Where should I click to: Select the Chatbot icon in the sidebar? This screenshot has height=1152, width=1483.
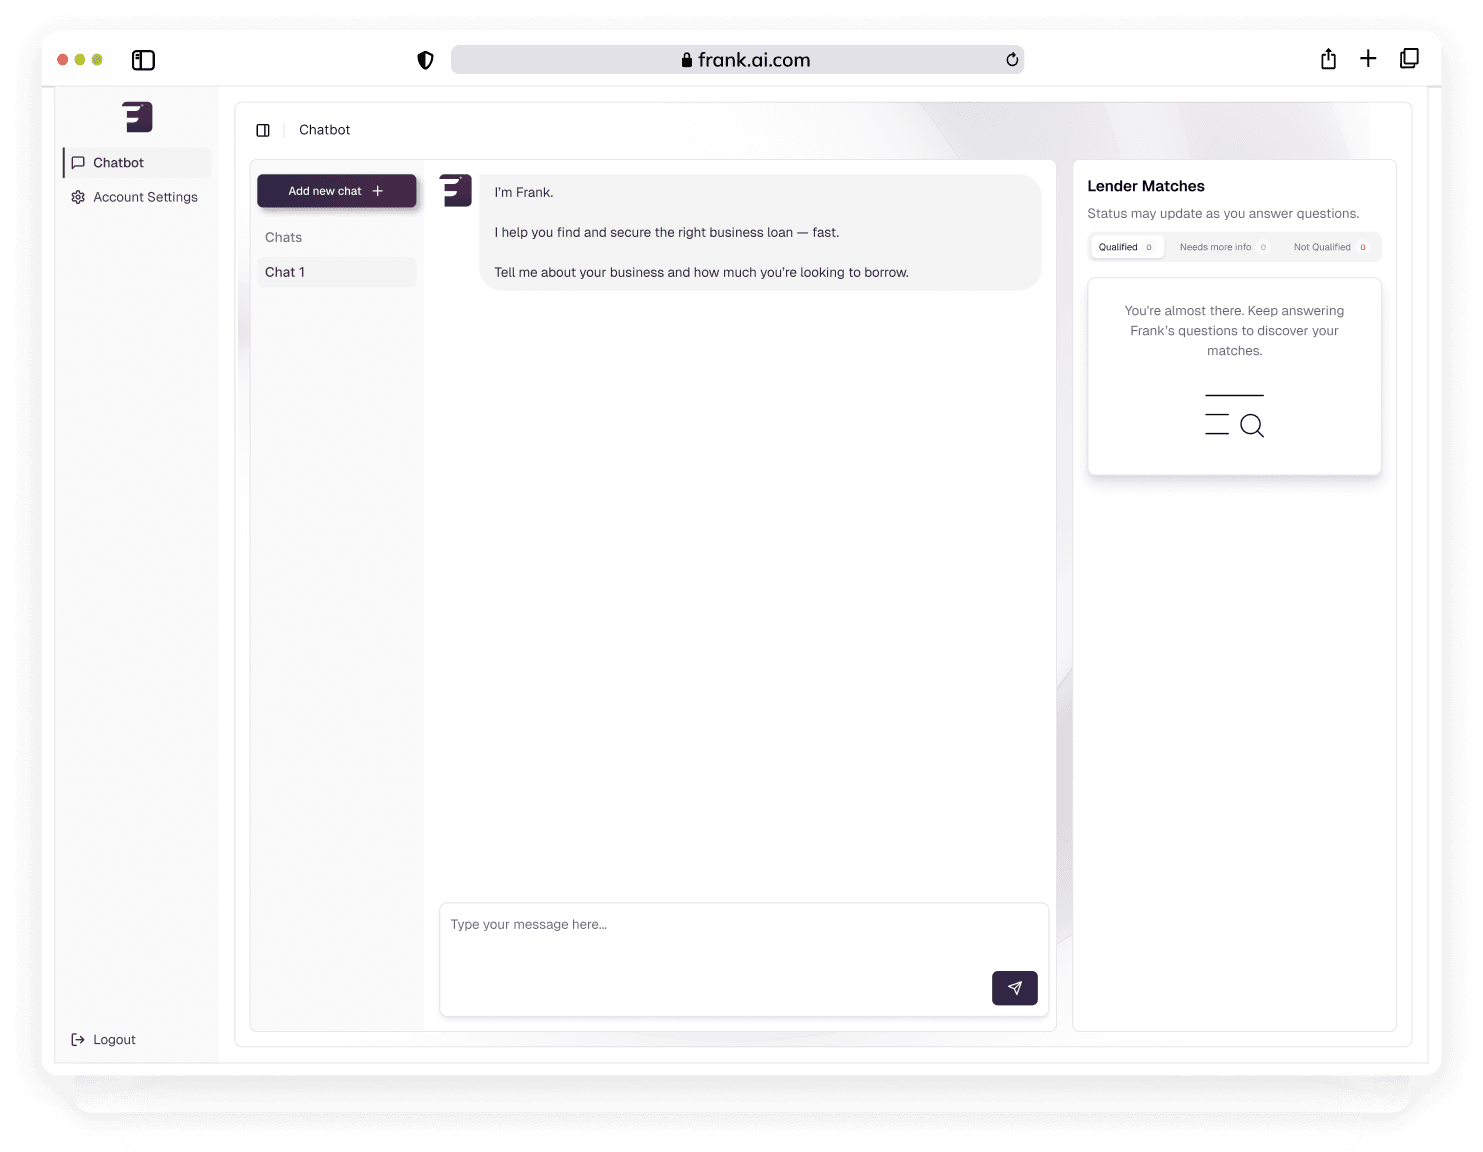click(79, 162)
